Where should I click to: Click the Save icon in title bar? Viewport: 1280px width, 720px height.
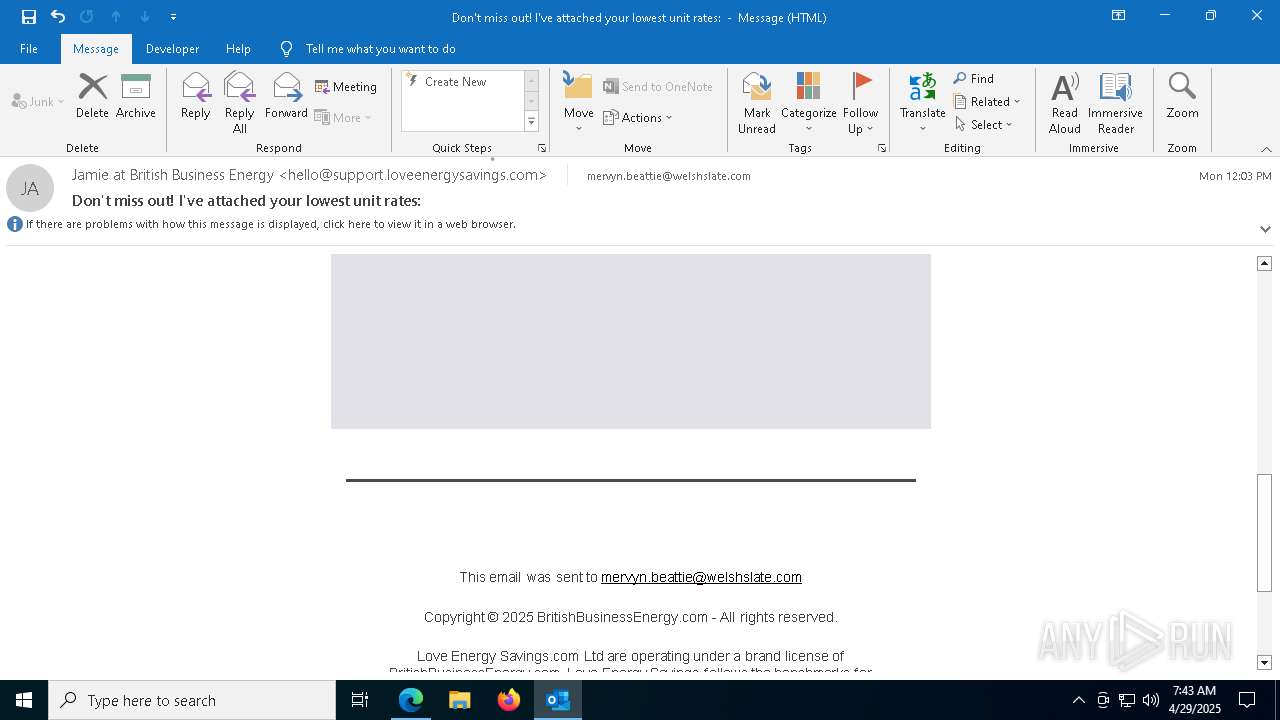(x=29, y=17)
